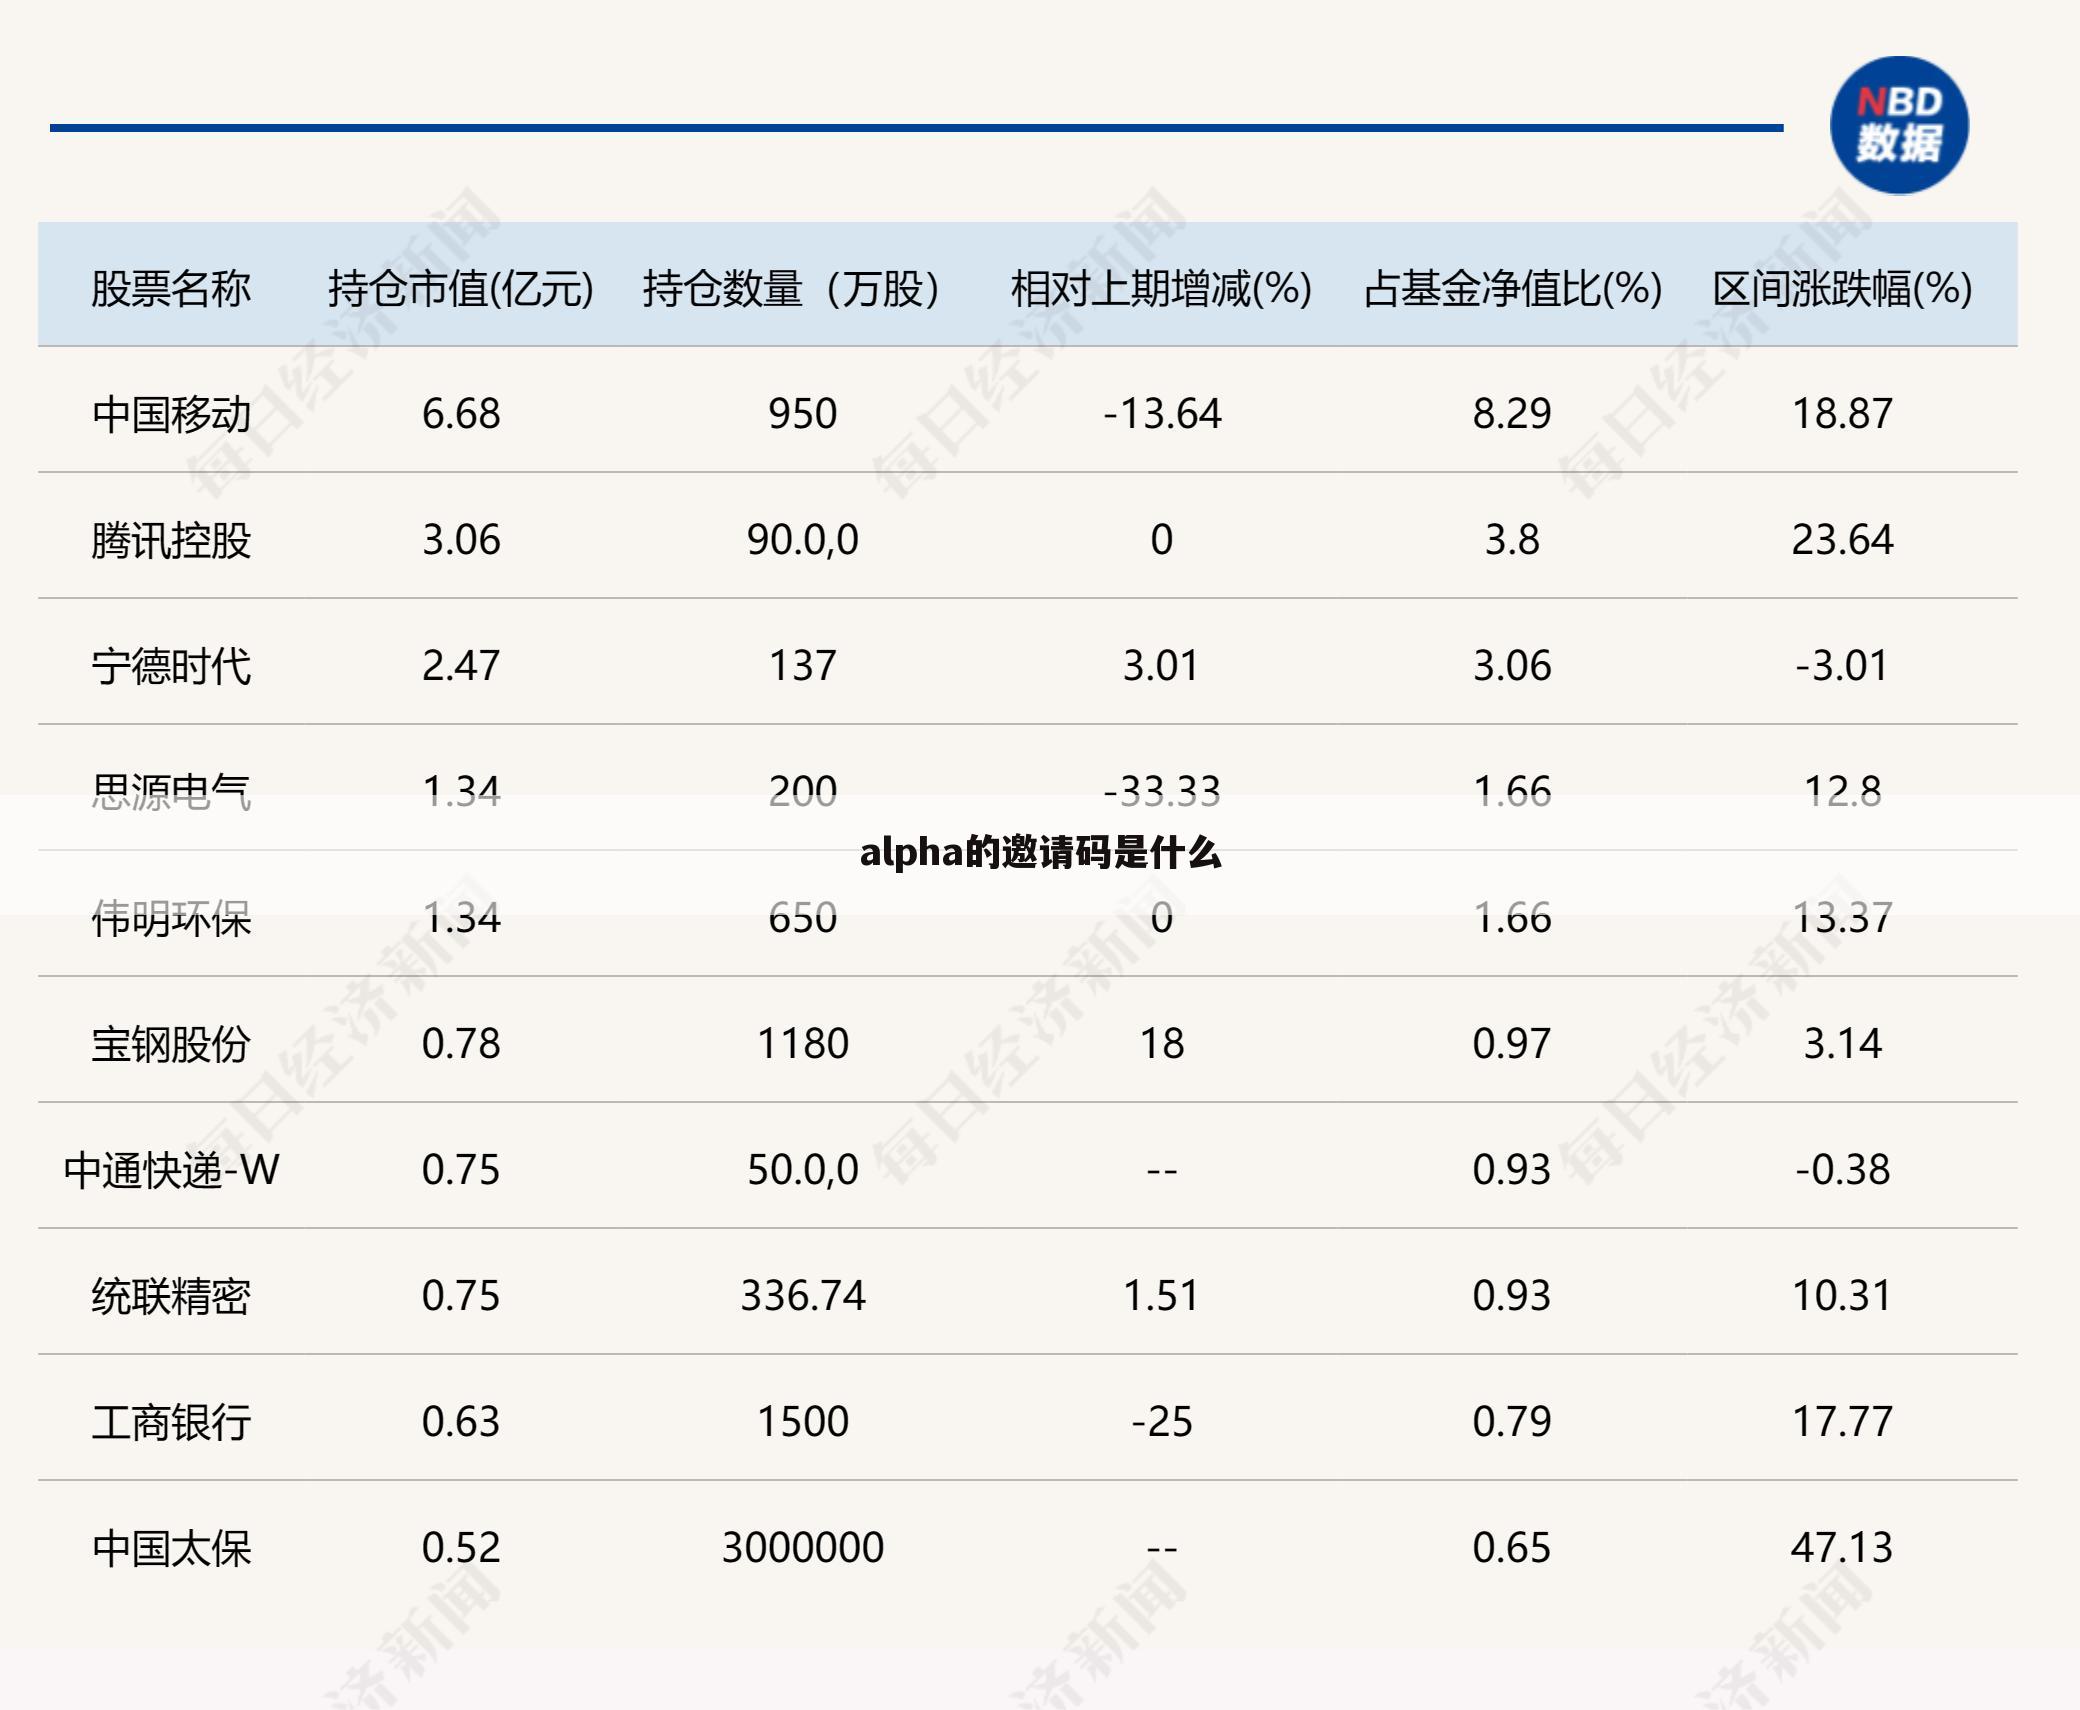2080x1710 pixels.
Task: Click the 47.13 price change for 中国太保
Action: tap(1842, 1548)
